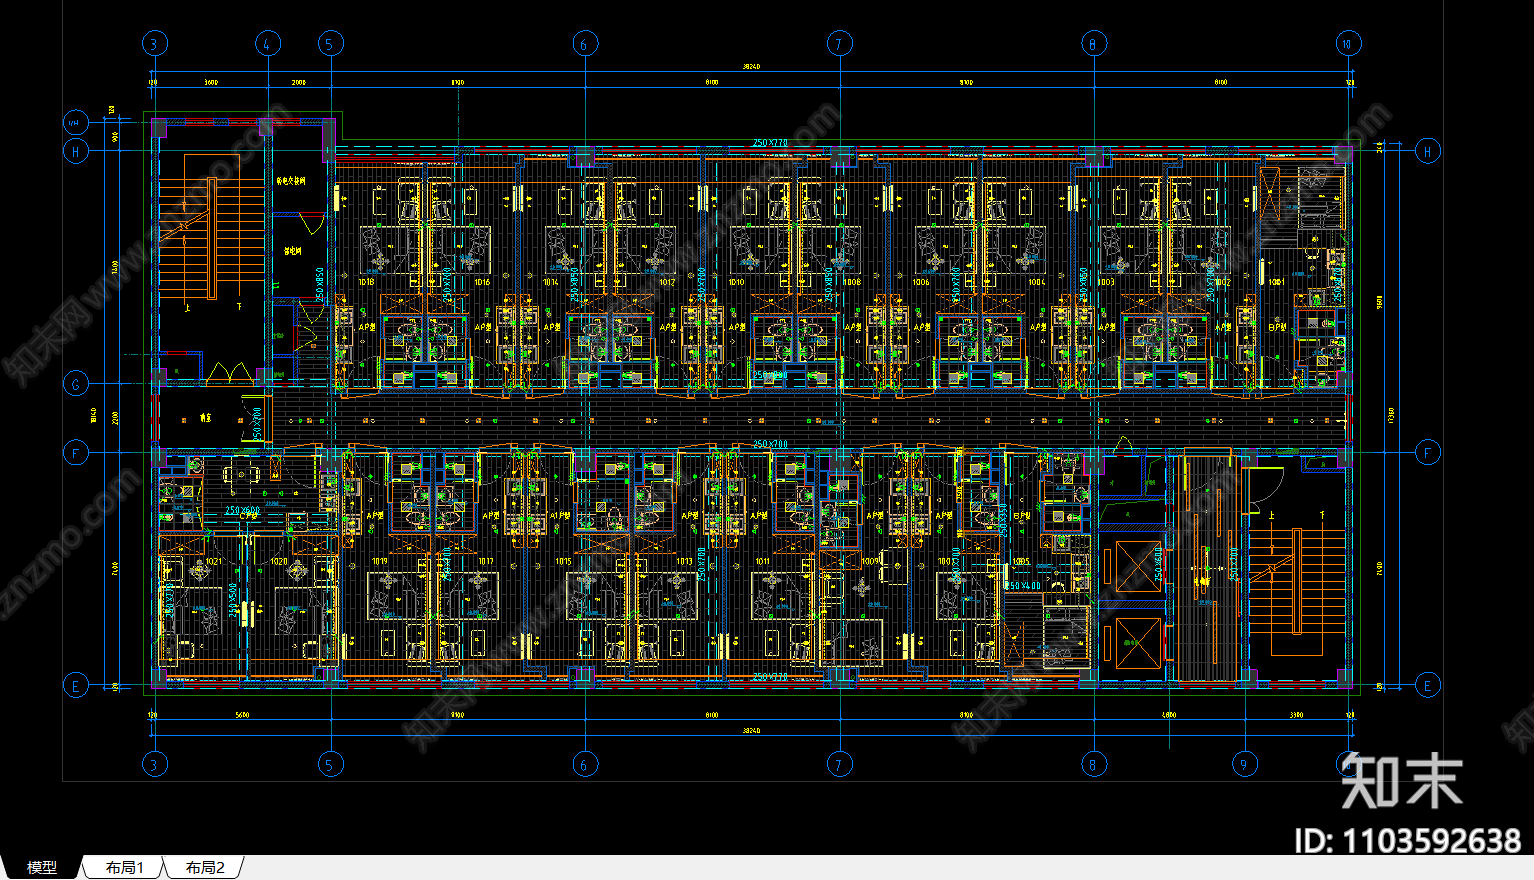Image resolution: width=1534 pixels, height=880 pixels.
Task: Switch to the 模型 tab
Action: (42, 867)
